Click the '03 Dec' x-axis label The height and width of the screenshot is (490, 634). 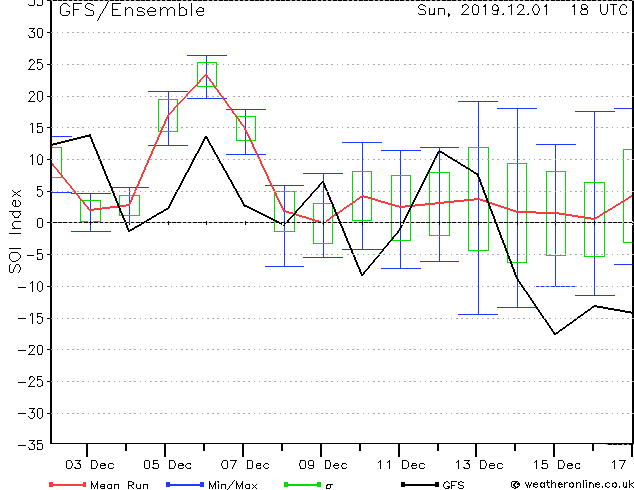90,465
